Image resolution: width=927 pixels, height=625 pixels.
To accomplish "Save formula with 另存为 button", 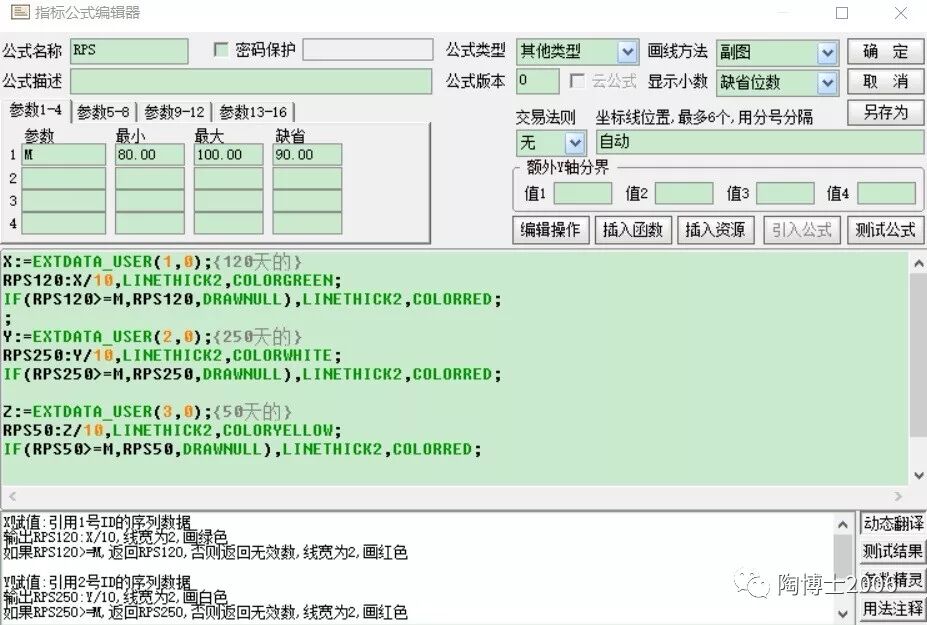I will pos(884,112).
